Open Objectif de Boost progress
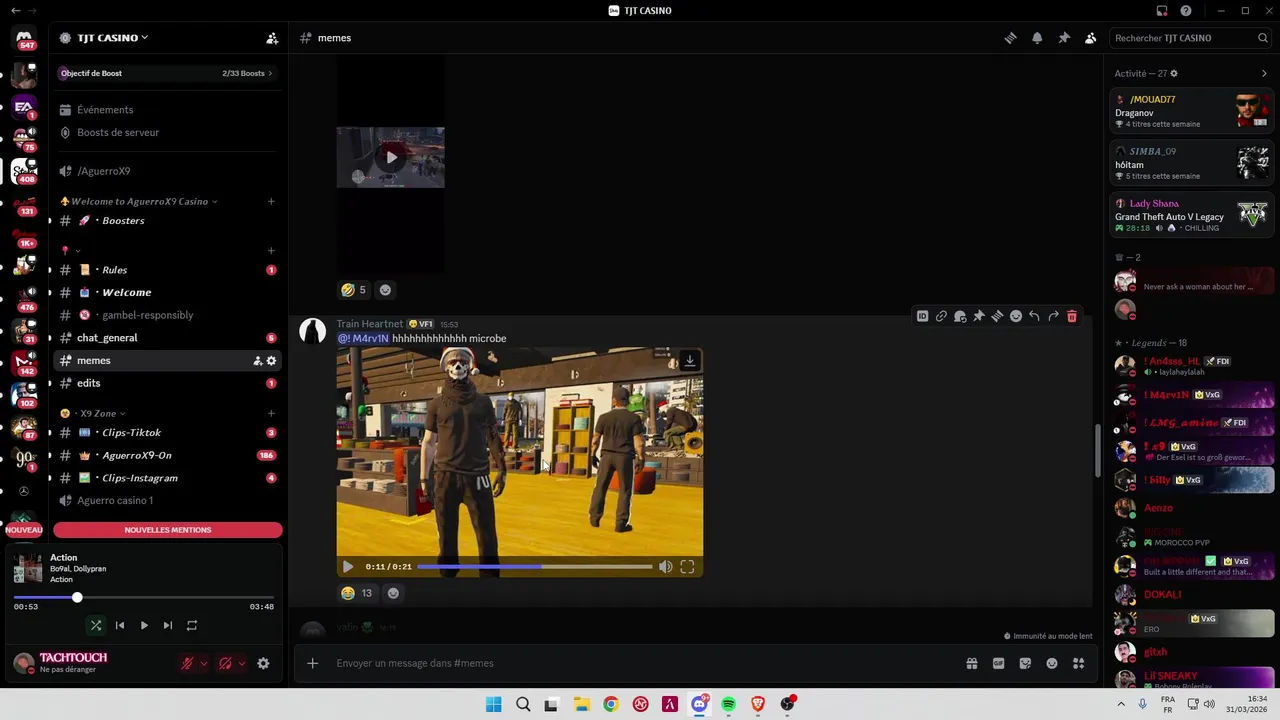 point(167,73)
